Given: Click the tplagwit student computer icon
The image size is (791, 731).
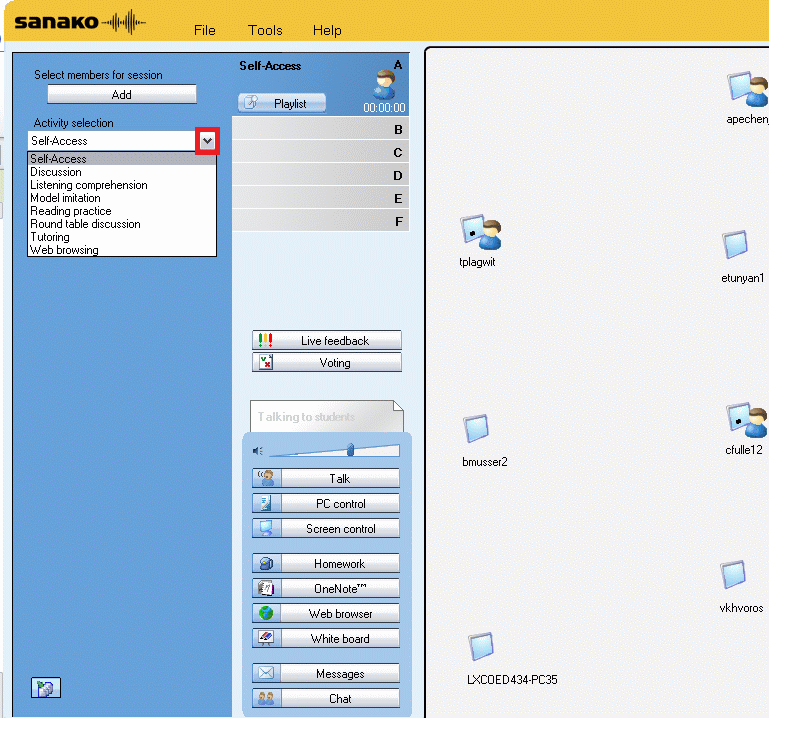Looking at the screenshot, I should (x=479, y=233).
